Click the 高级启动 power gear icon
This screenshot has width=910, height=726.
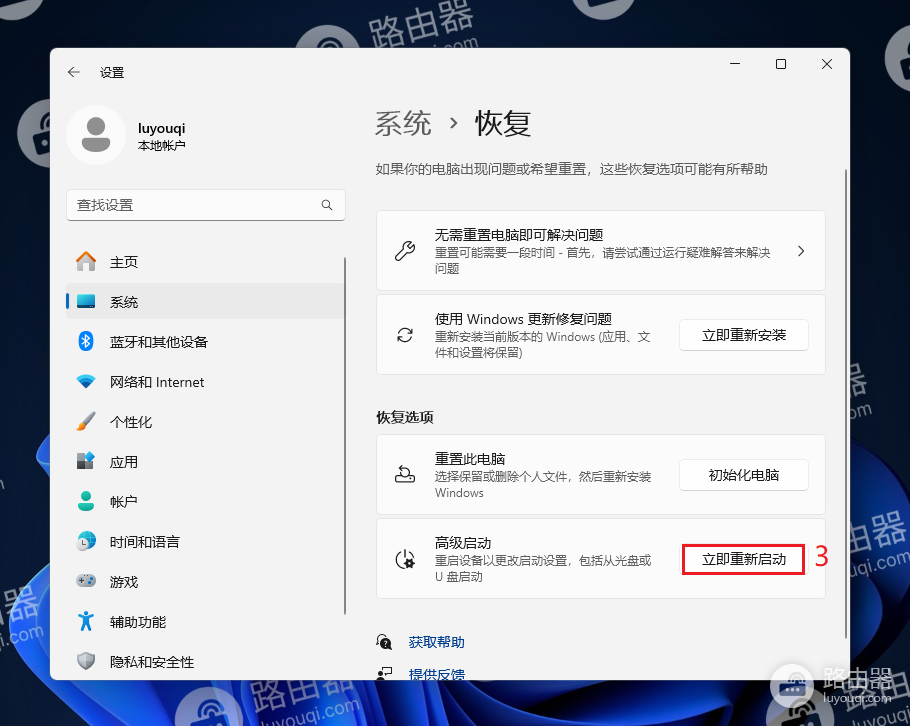click(405, 559)
